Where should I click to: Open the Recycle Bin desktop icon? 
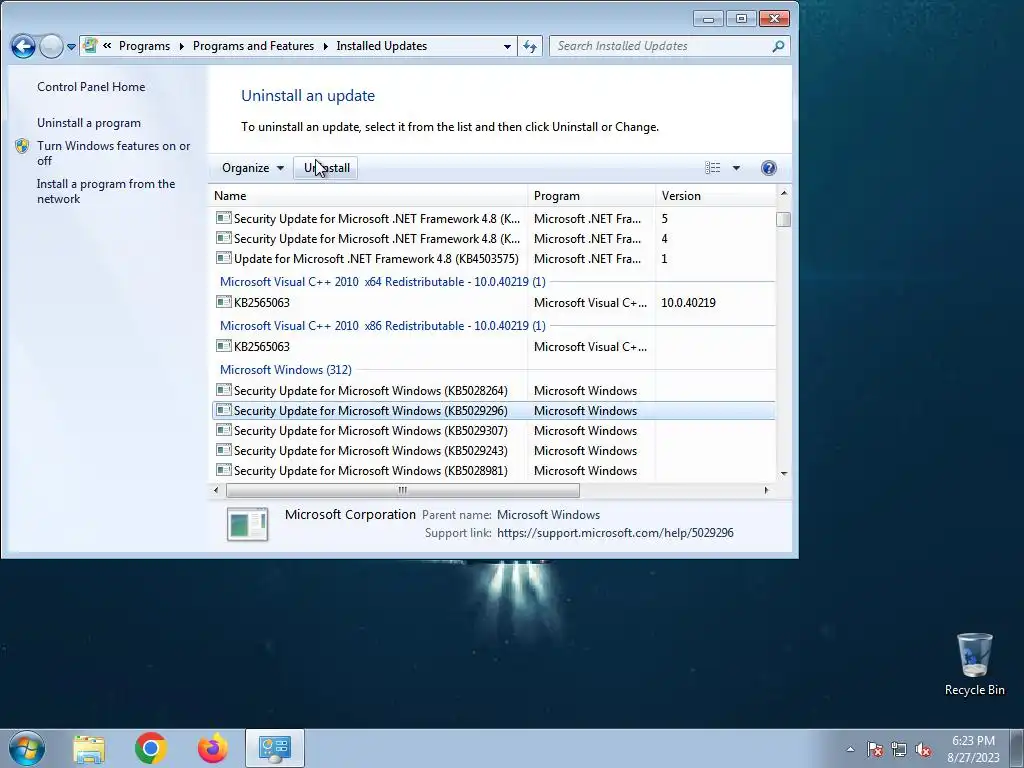(x=974, y=665)
